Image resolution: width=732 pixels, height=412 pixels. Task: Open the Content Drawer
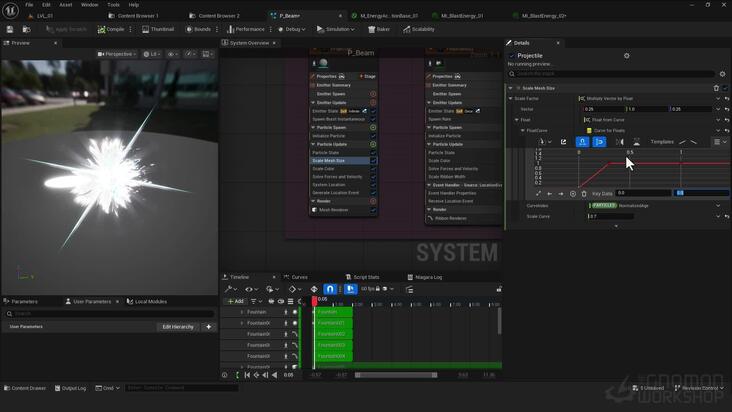pos(25,388)
